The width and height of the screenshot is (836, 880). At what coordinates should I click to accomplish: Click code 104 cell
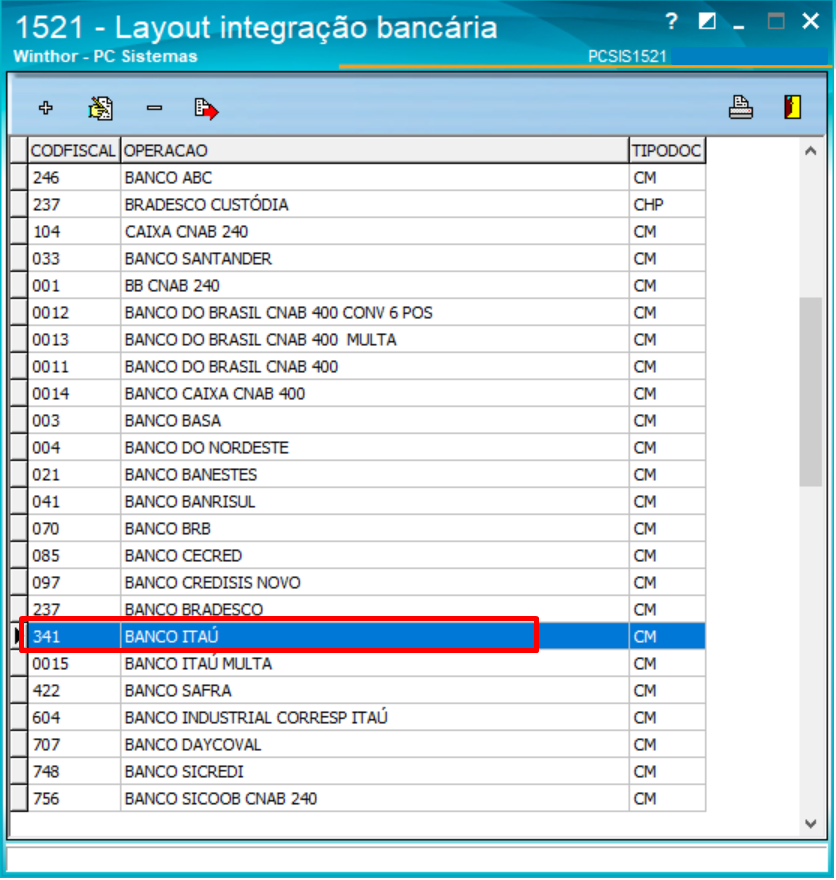pyautogui.click(x=74, y=231)
